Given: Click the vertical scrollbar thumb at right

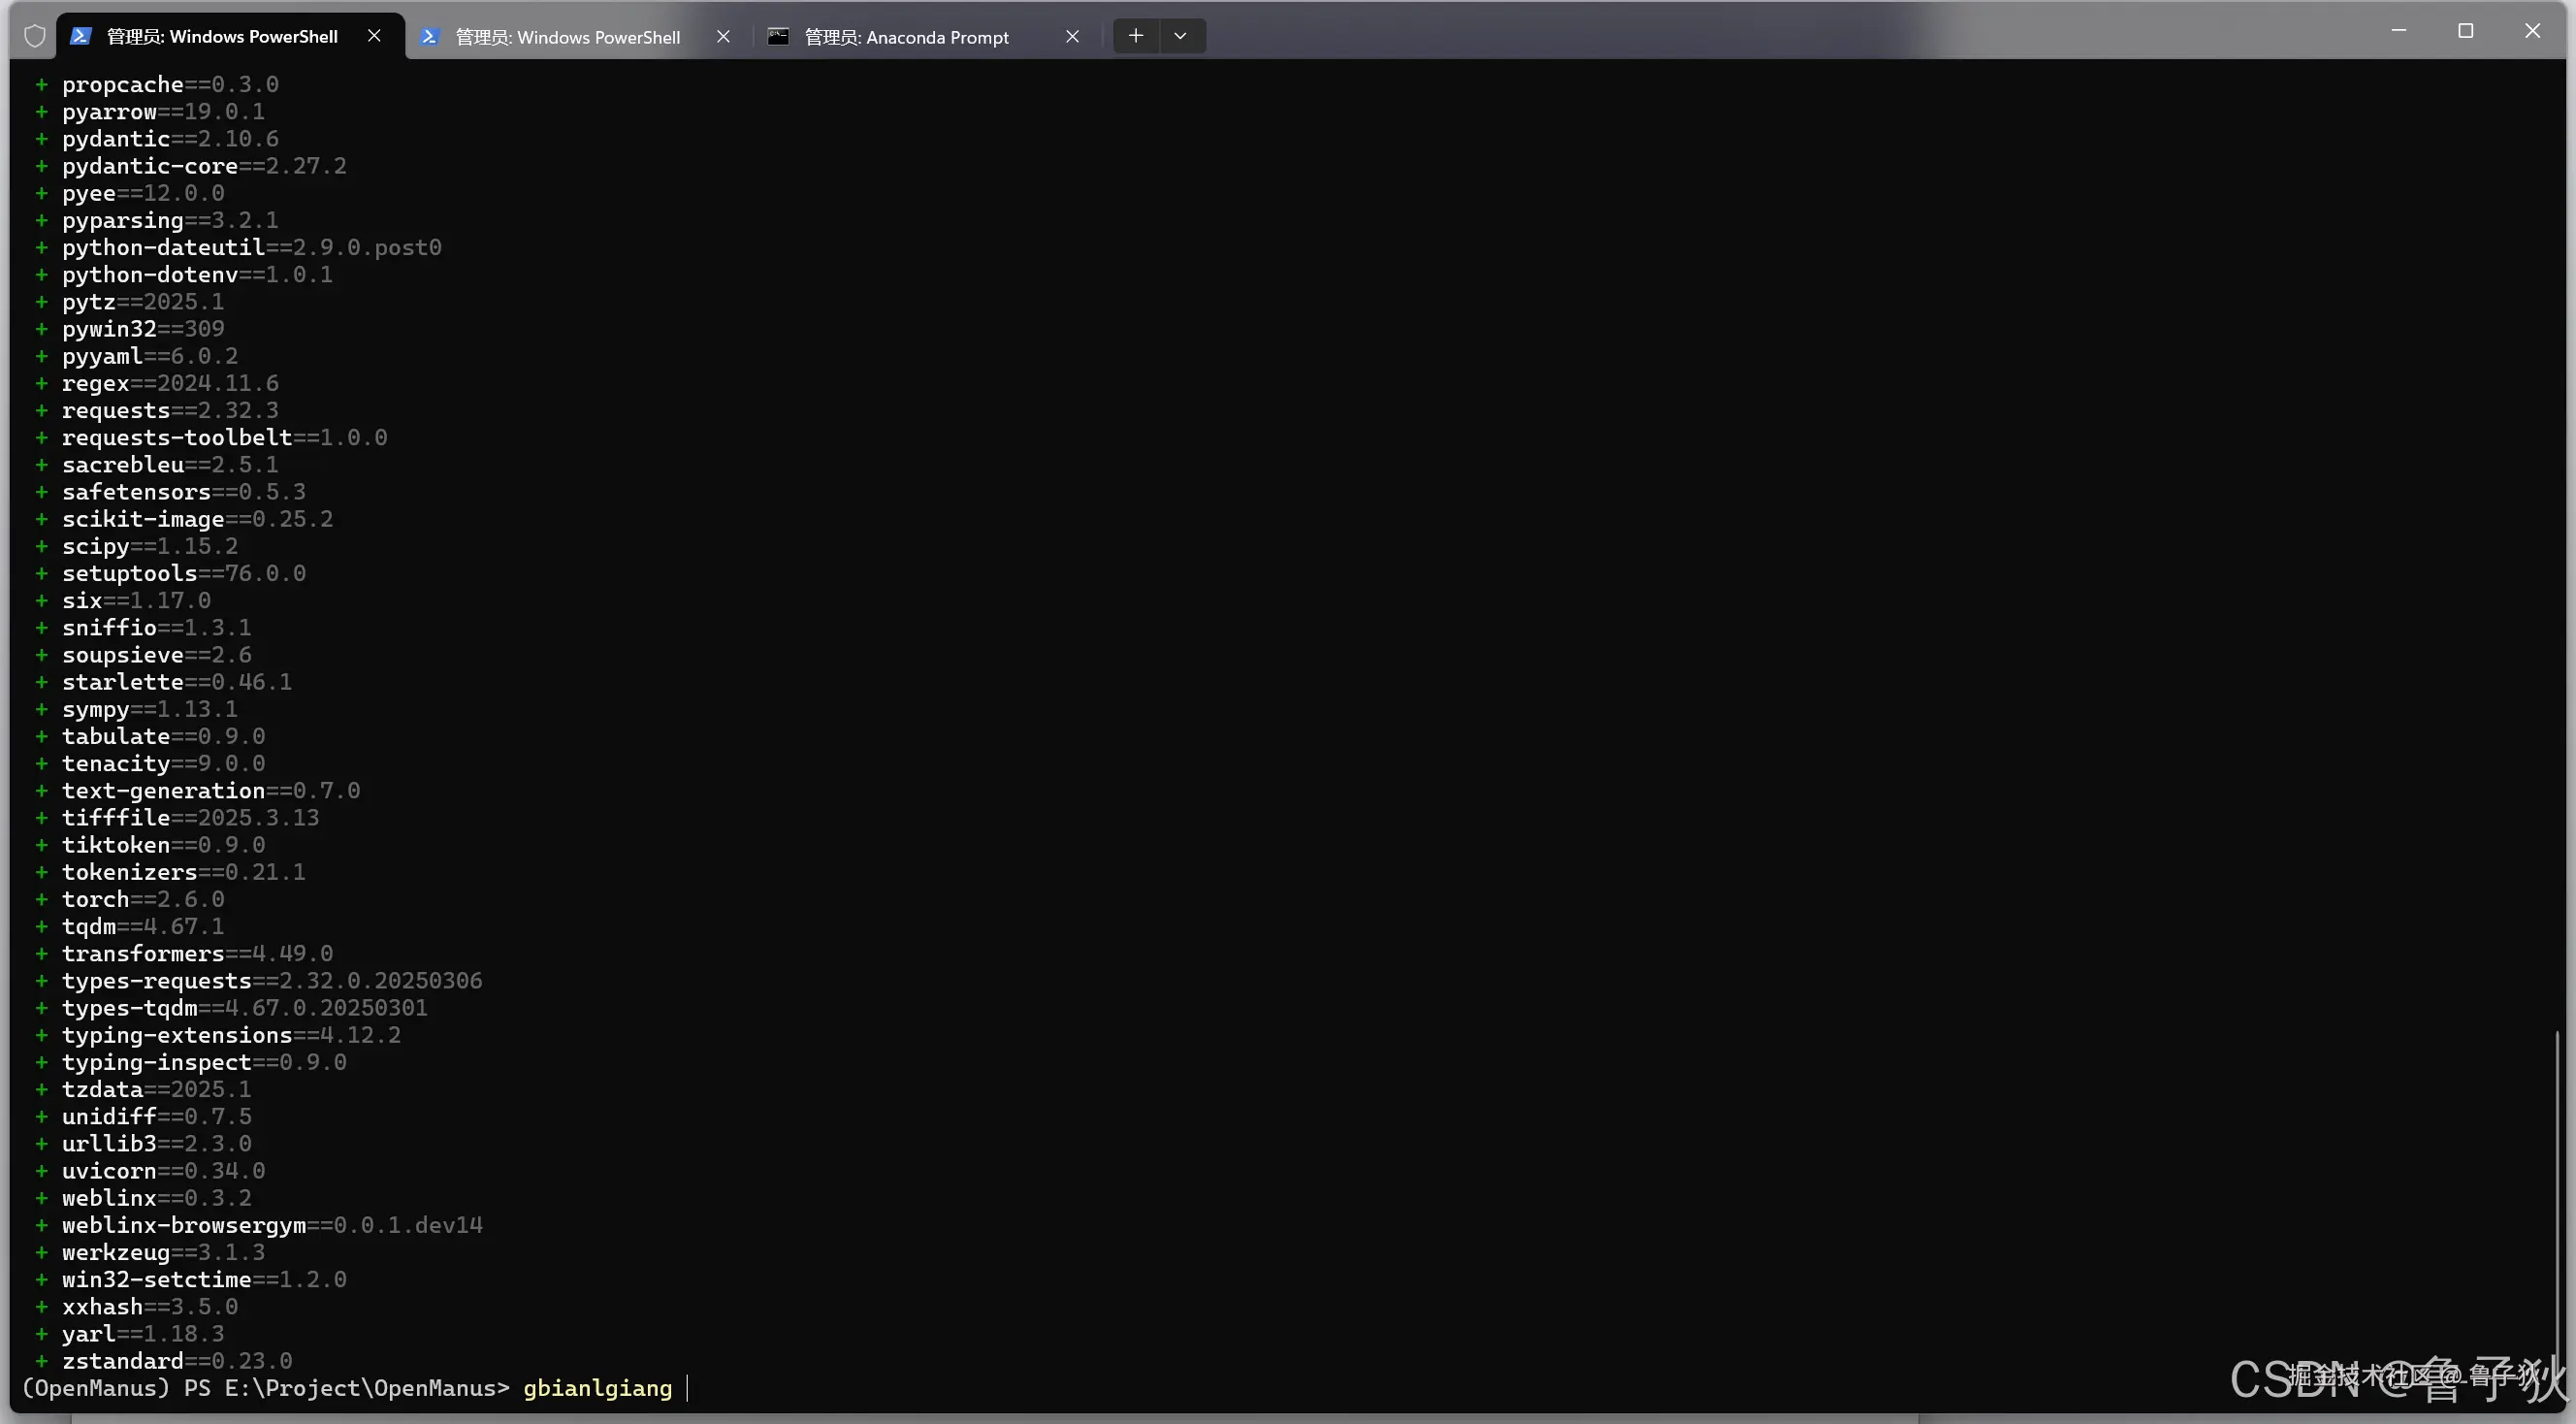Looking at the screenshot, I should (x=2556, y=1200).
